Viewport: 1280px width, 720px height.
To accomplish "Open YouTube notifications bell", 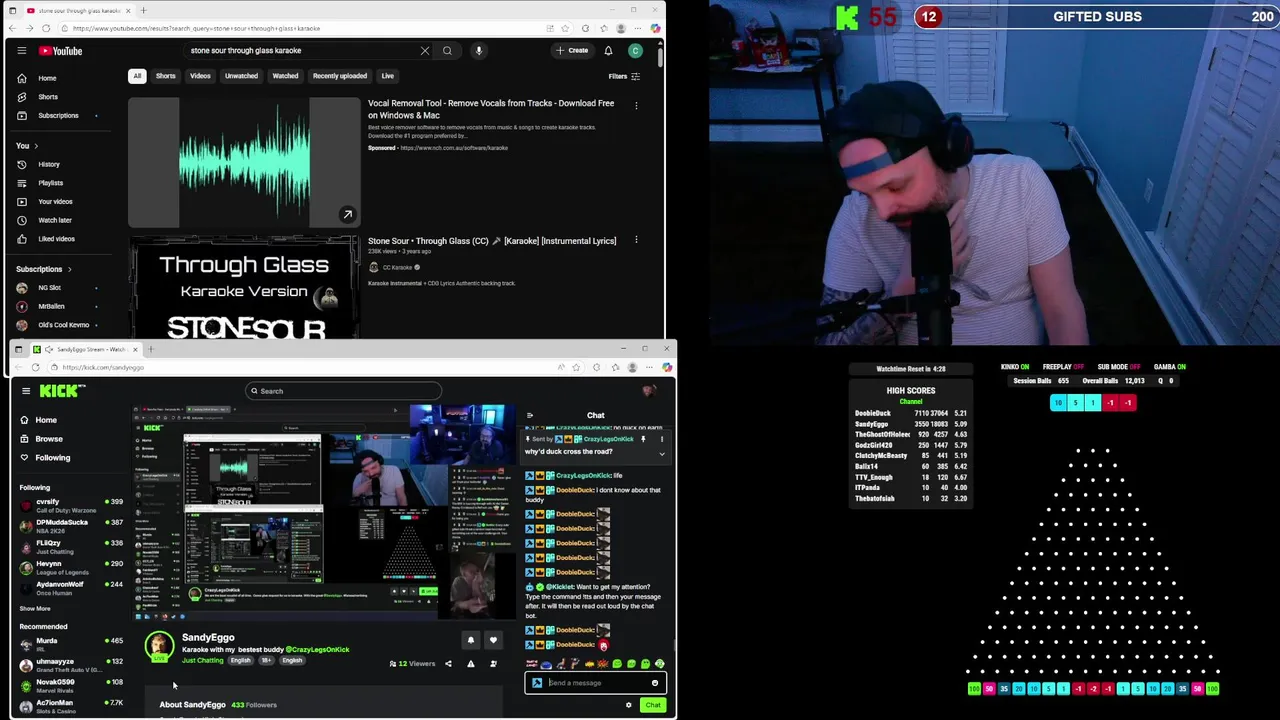I will click(x=608, y=50).
